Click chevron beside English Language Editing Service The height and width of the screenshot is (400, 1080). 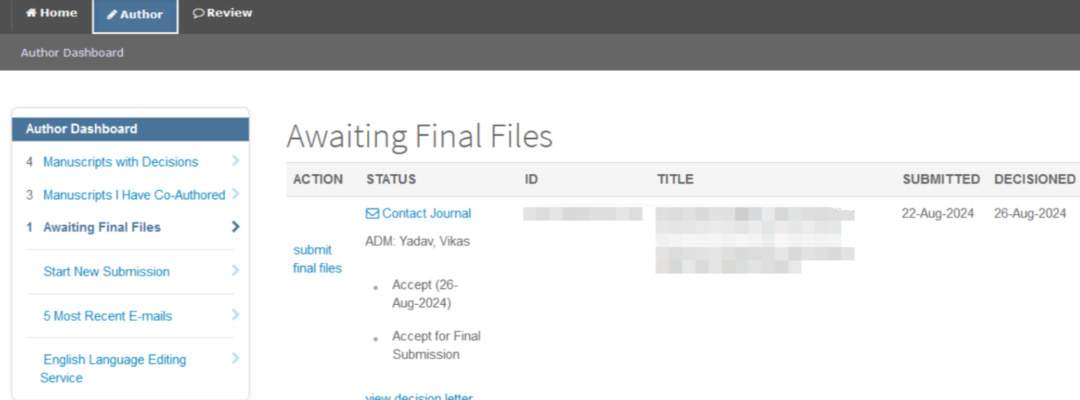pyautogui.click(x=236, y=359)
